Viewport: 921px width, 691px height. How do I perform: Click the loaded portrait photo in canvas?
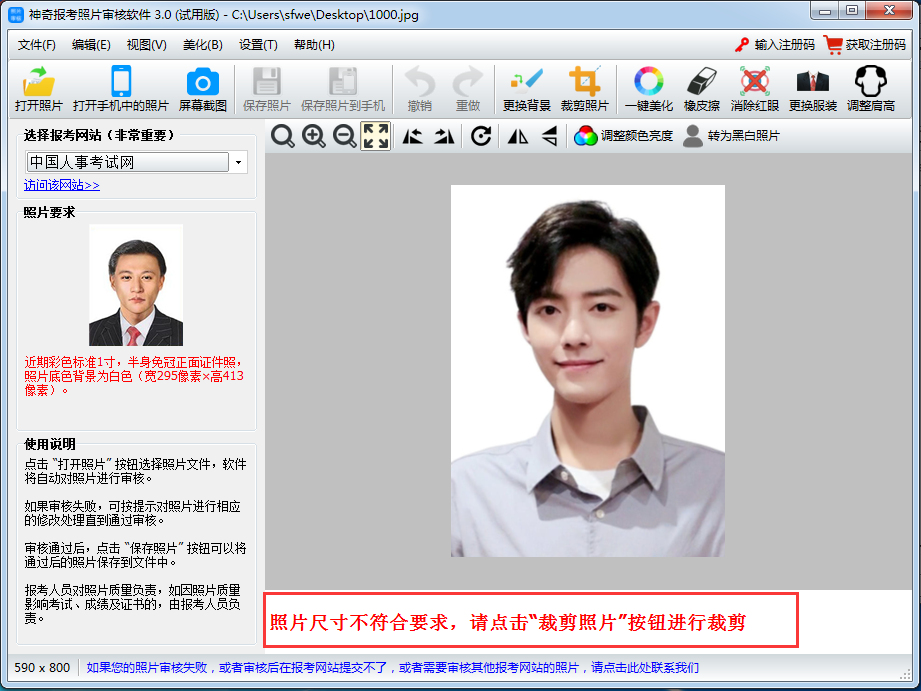[x=587, y=371]
